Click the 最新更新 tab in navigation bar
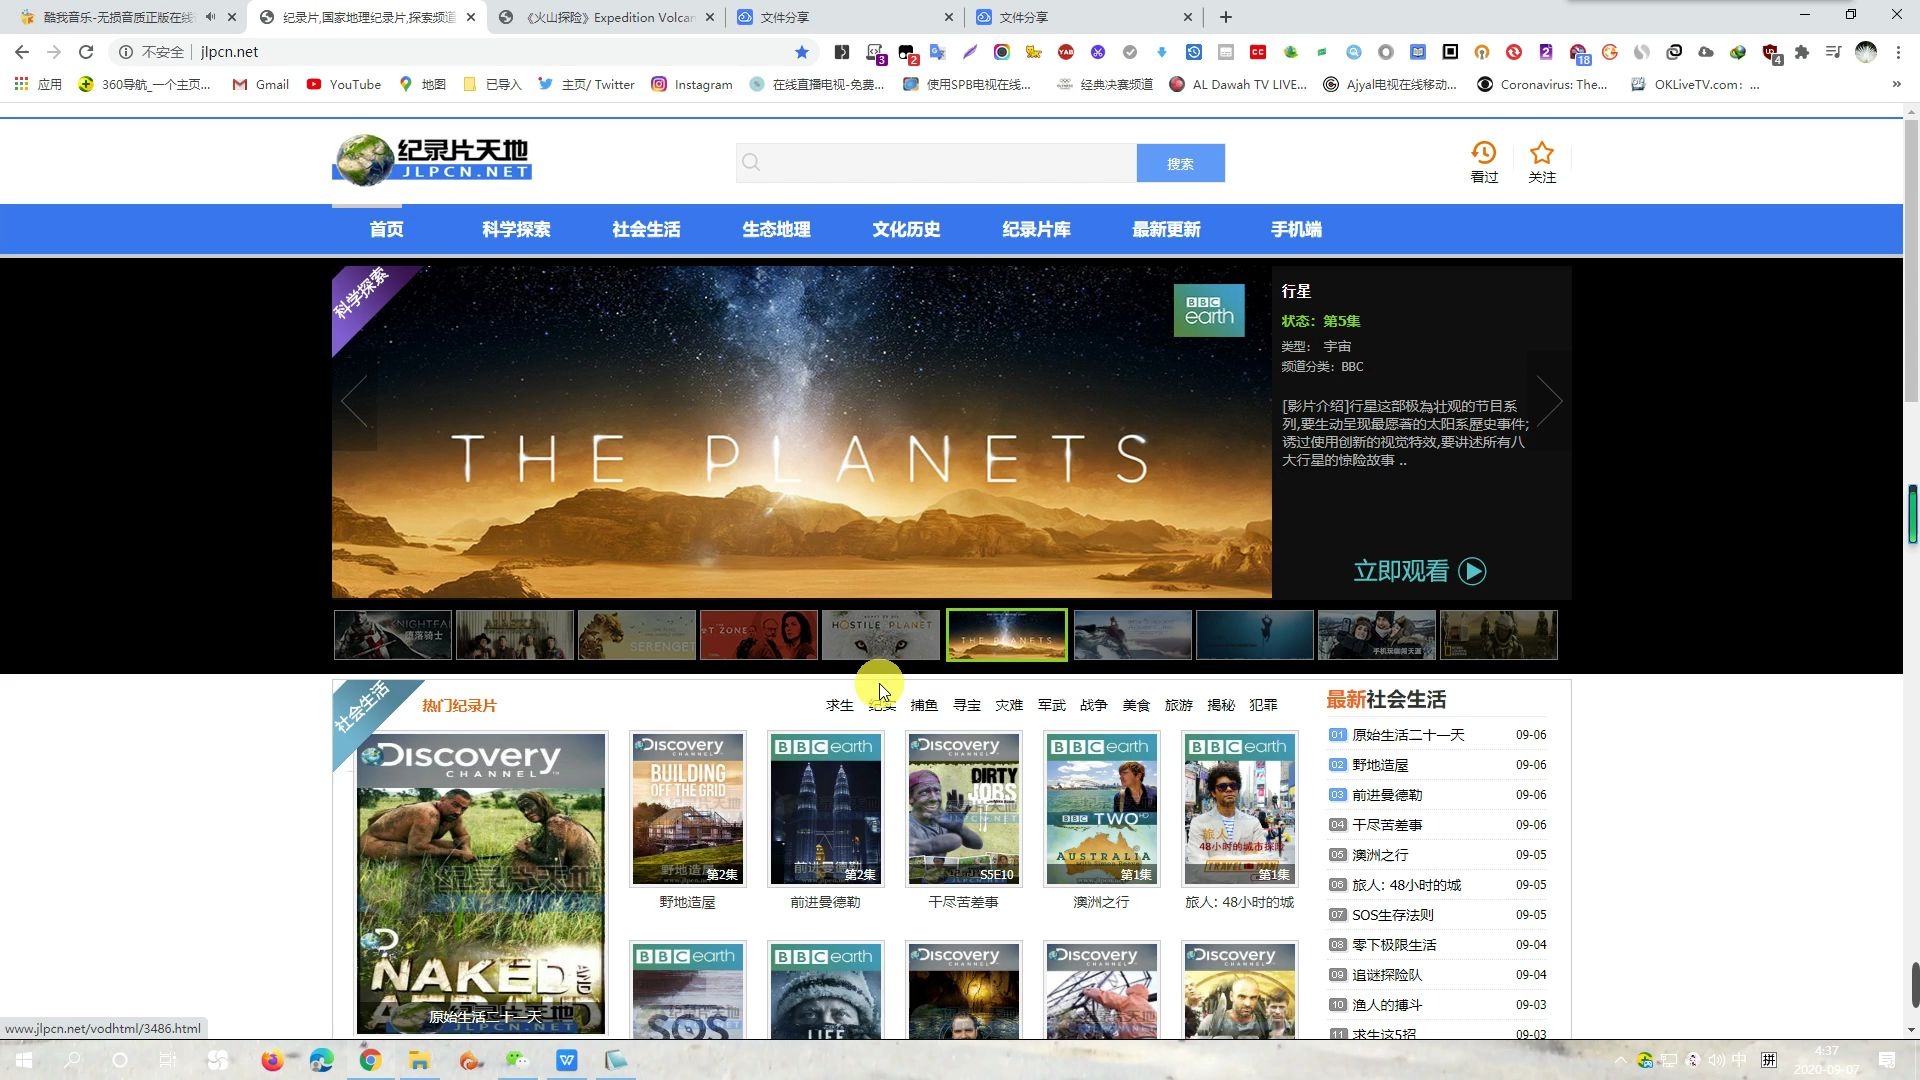Screen dimensions: 1920x1080 [x=1166, y=228]
